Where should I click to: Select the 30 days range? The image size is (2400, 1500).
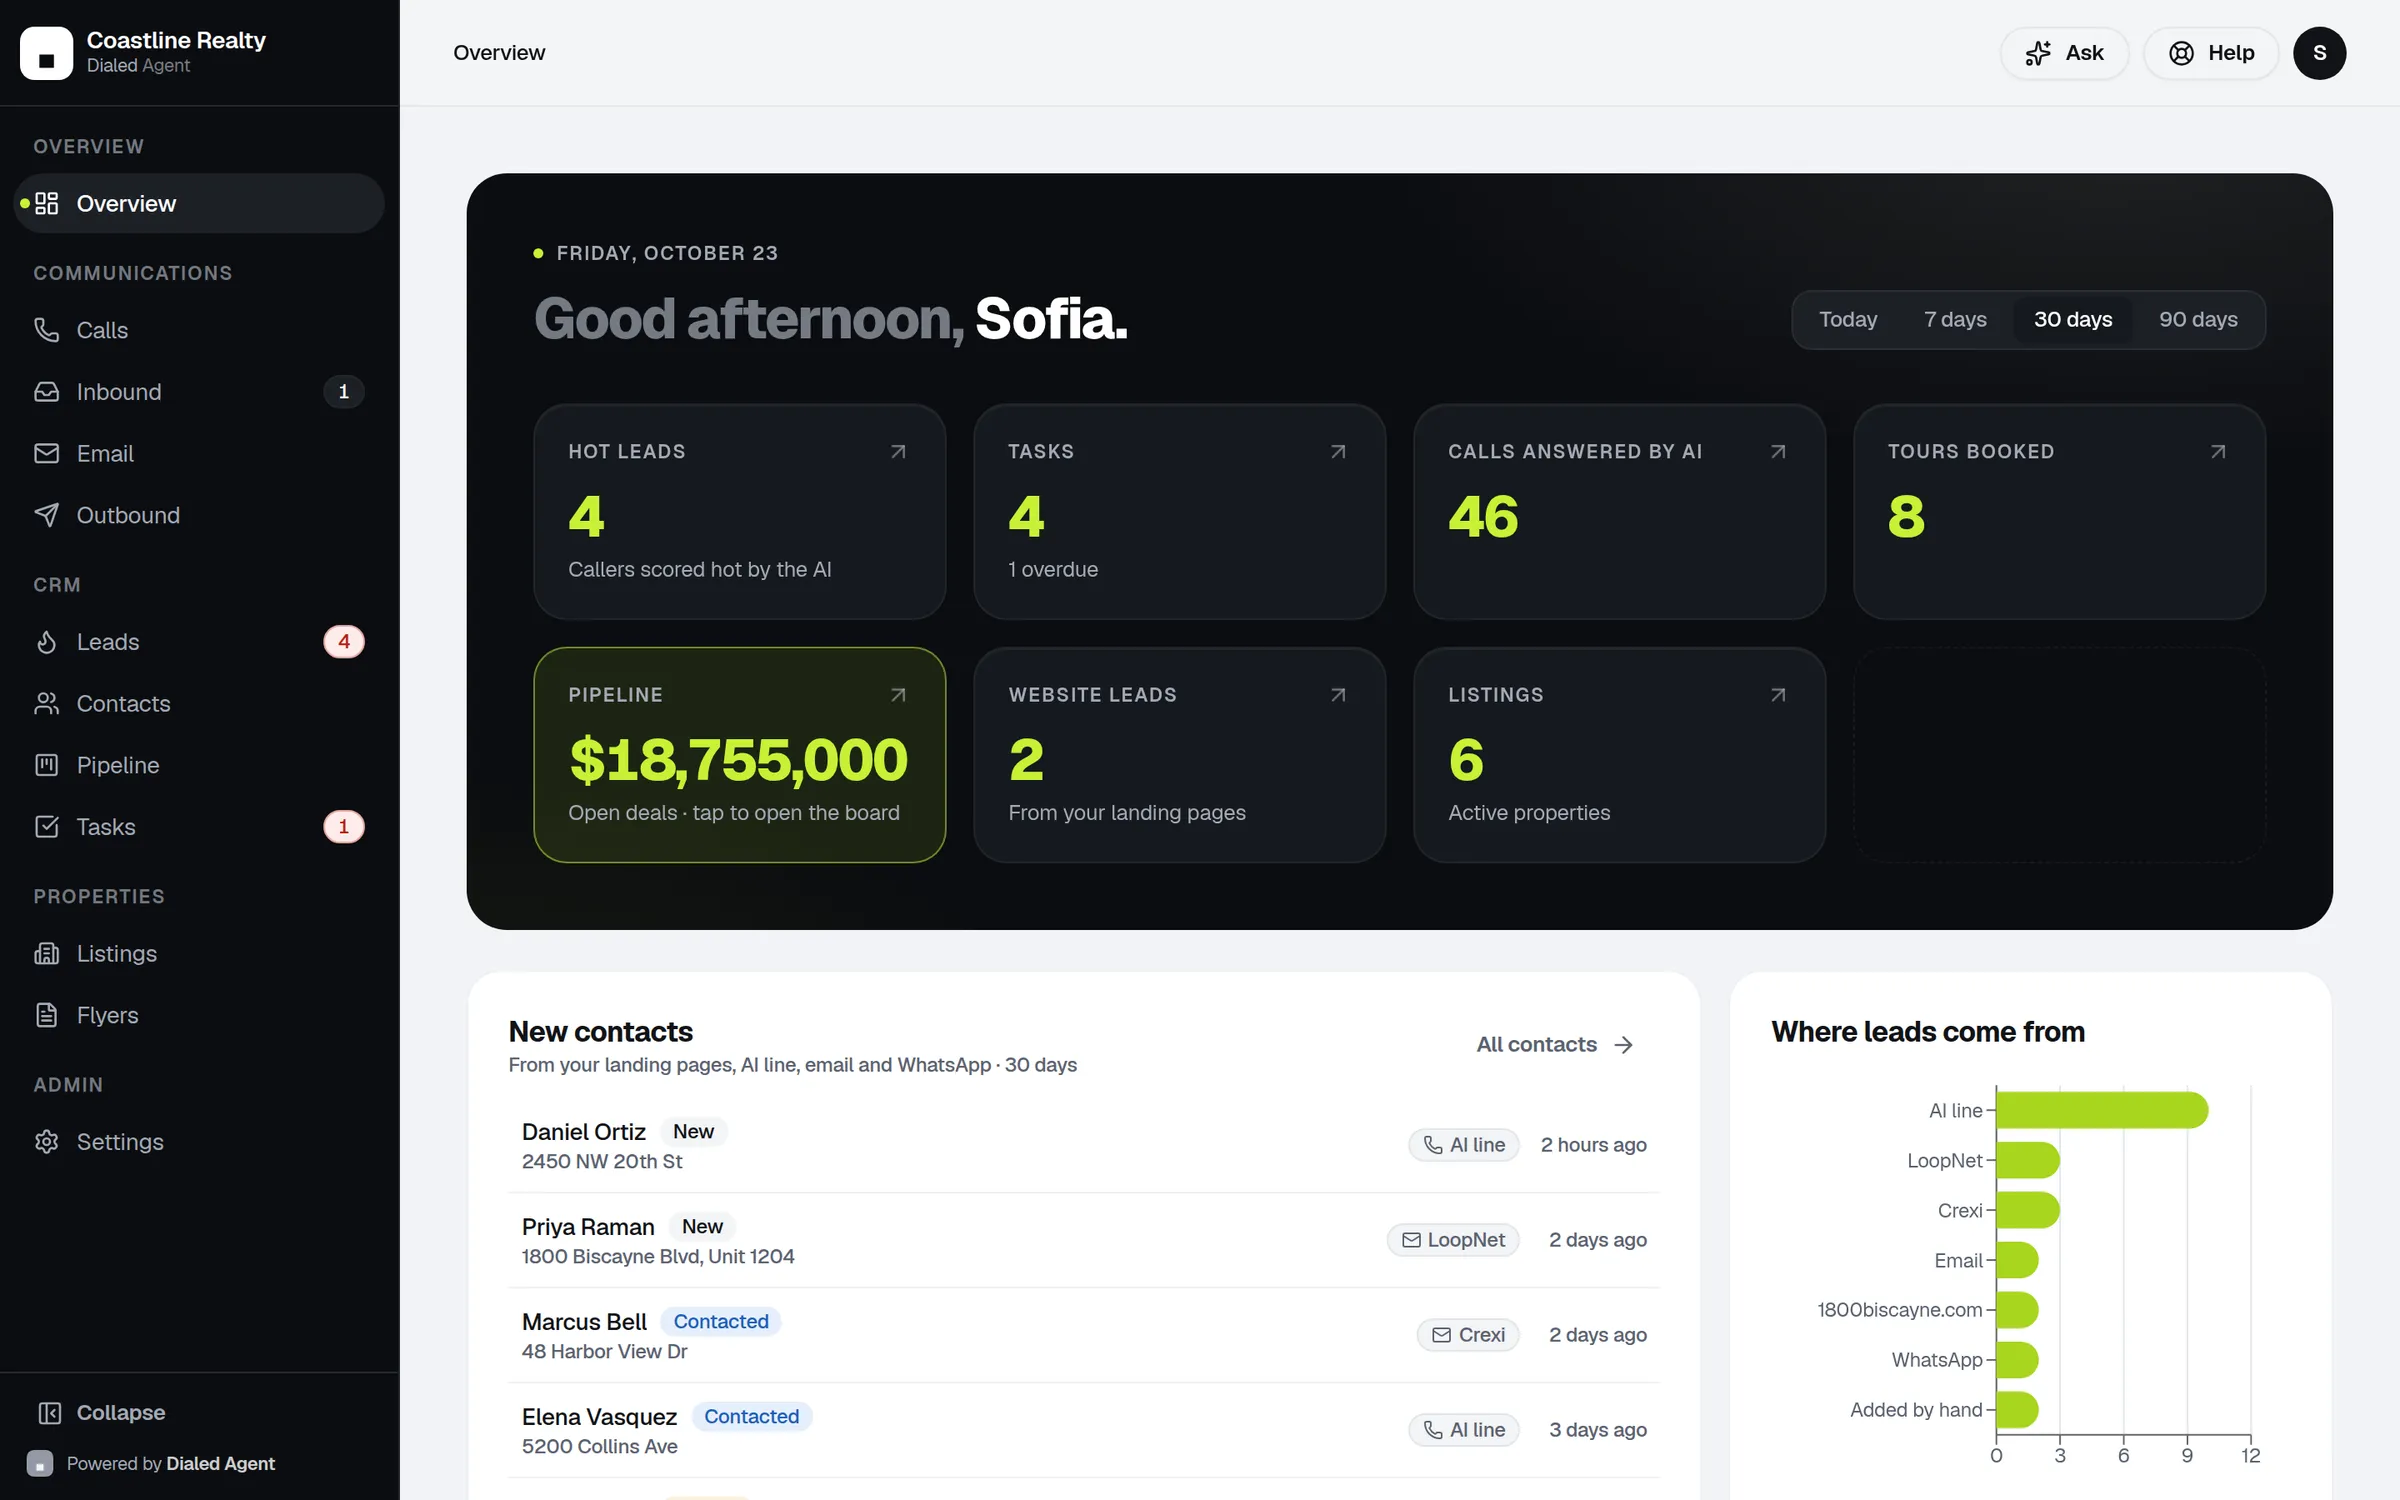(x=2073, y=320)
